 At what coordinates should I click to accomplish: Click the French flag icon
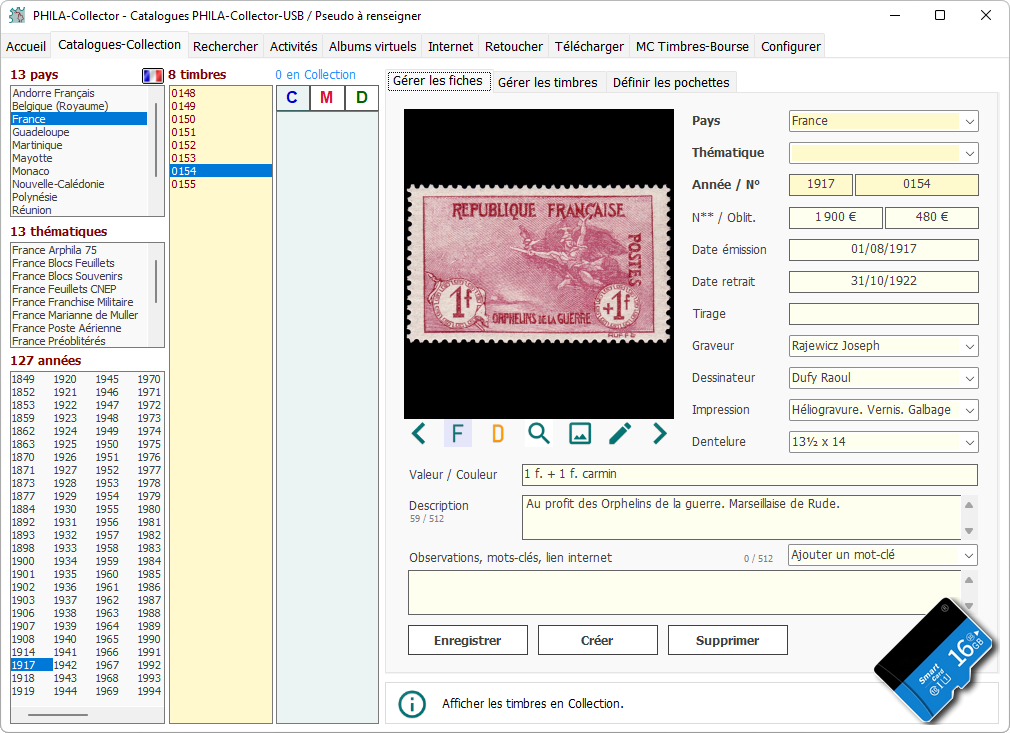pyautogui.click(x=153, y=75)
